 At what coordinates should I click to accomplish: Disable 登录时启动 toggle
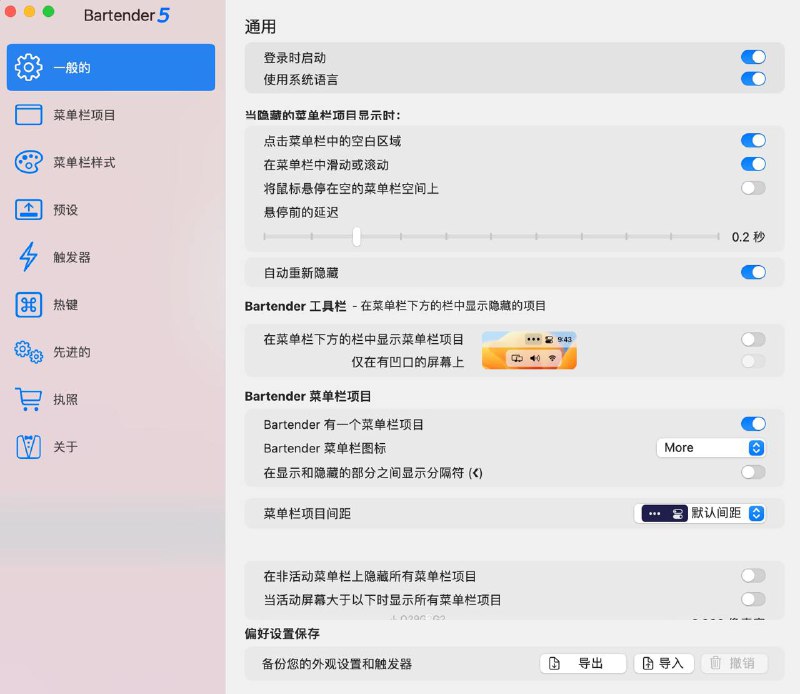pos(753,57)
